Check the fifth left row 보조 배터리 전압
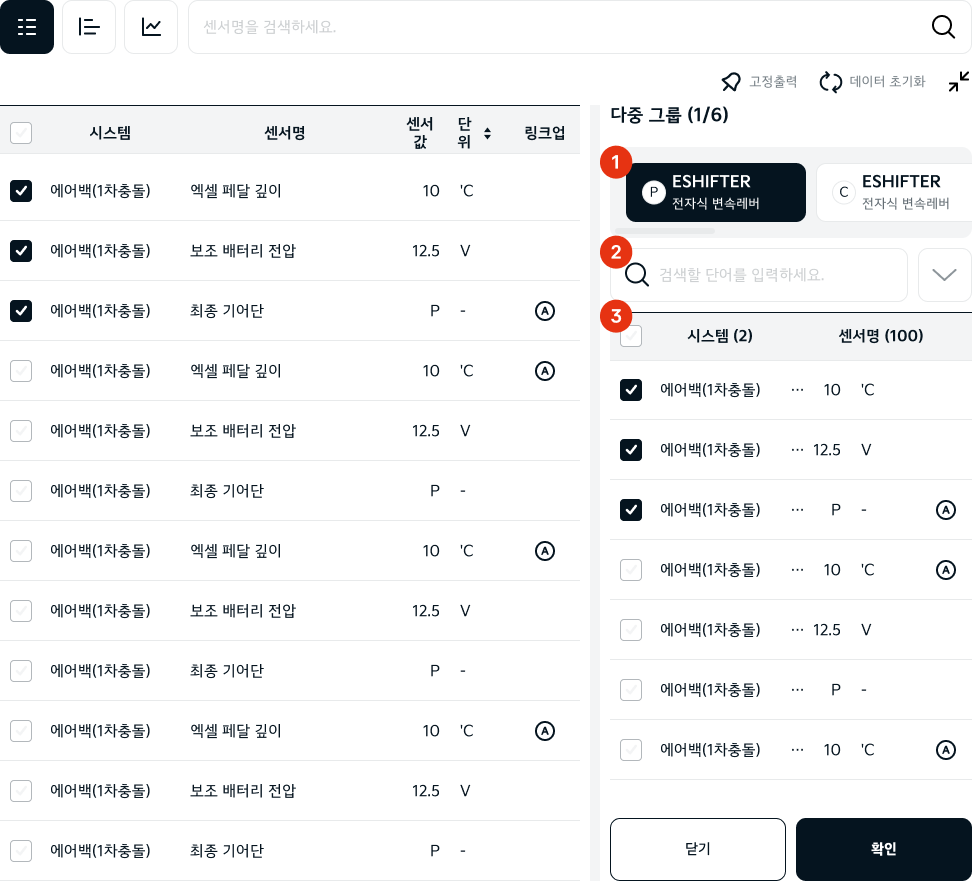972x881 pixels. click(x=21, y=430)
